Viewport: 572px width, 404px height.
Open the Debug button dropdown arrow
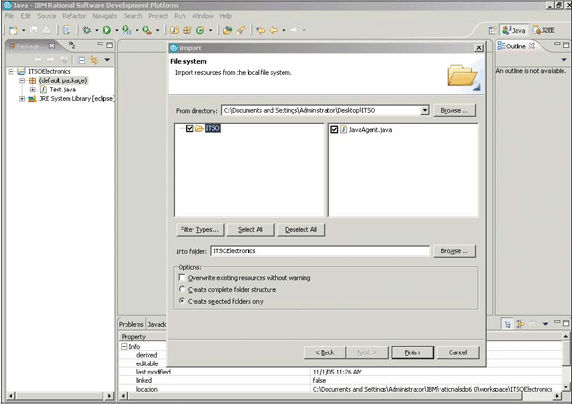tap(97, 30)
